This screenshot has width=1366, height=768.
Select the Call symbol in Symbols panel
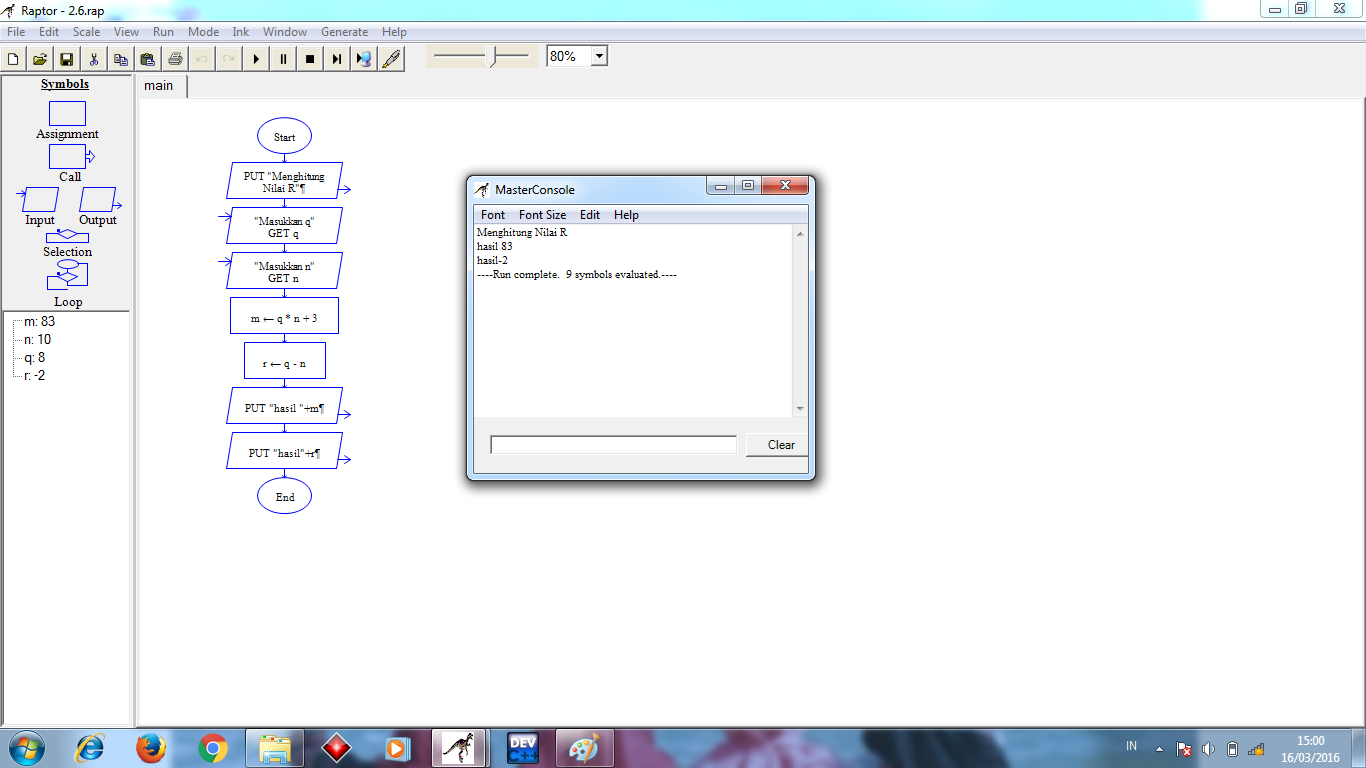pos(66,157)
